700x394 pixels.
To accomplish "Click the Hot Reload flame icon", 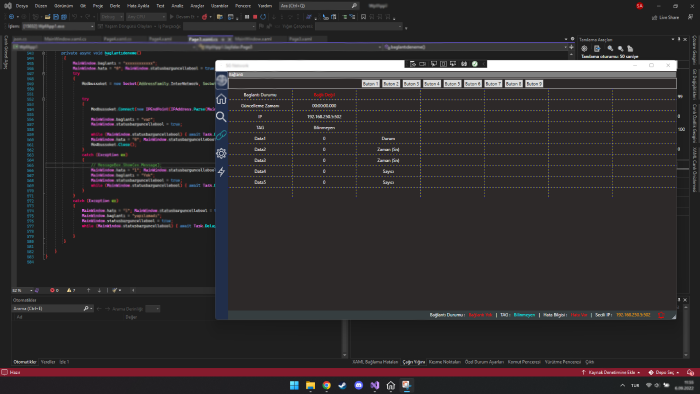I will (204, 17).
